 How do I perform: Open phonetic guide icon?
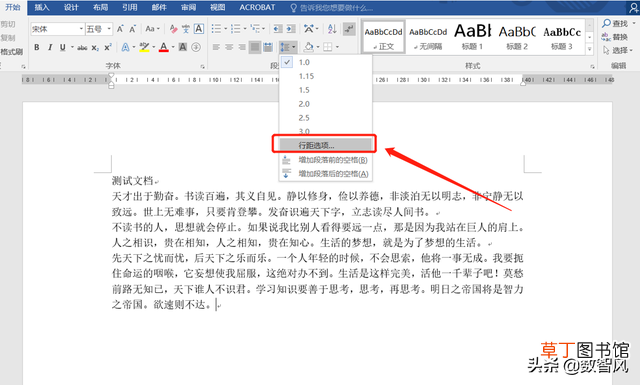click(186, 29)
